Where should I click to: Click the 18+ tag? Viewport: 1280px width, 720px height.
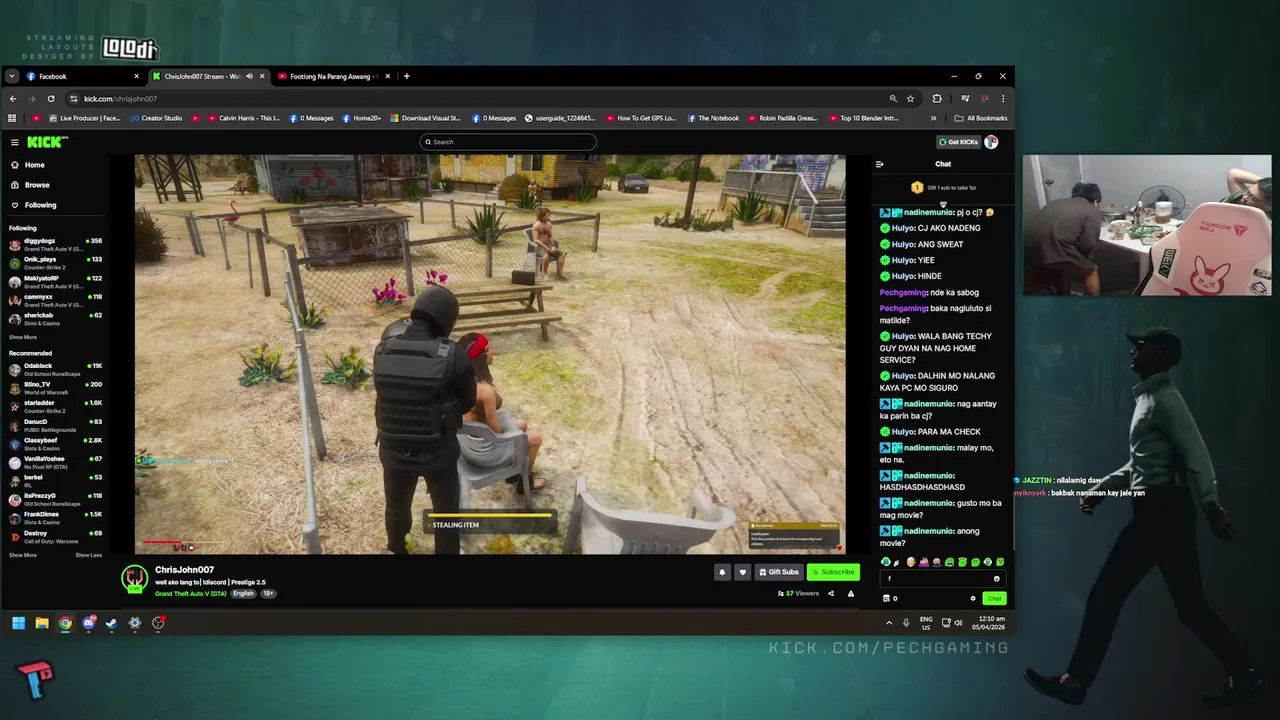[268, 594]
